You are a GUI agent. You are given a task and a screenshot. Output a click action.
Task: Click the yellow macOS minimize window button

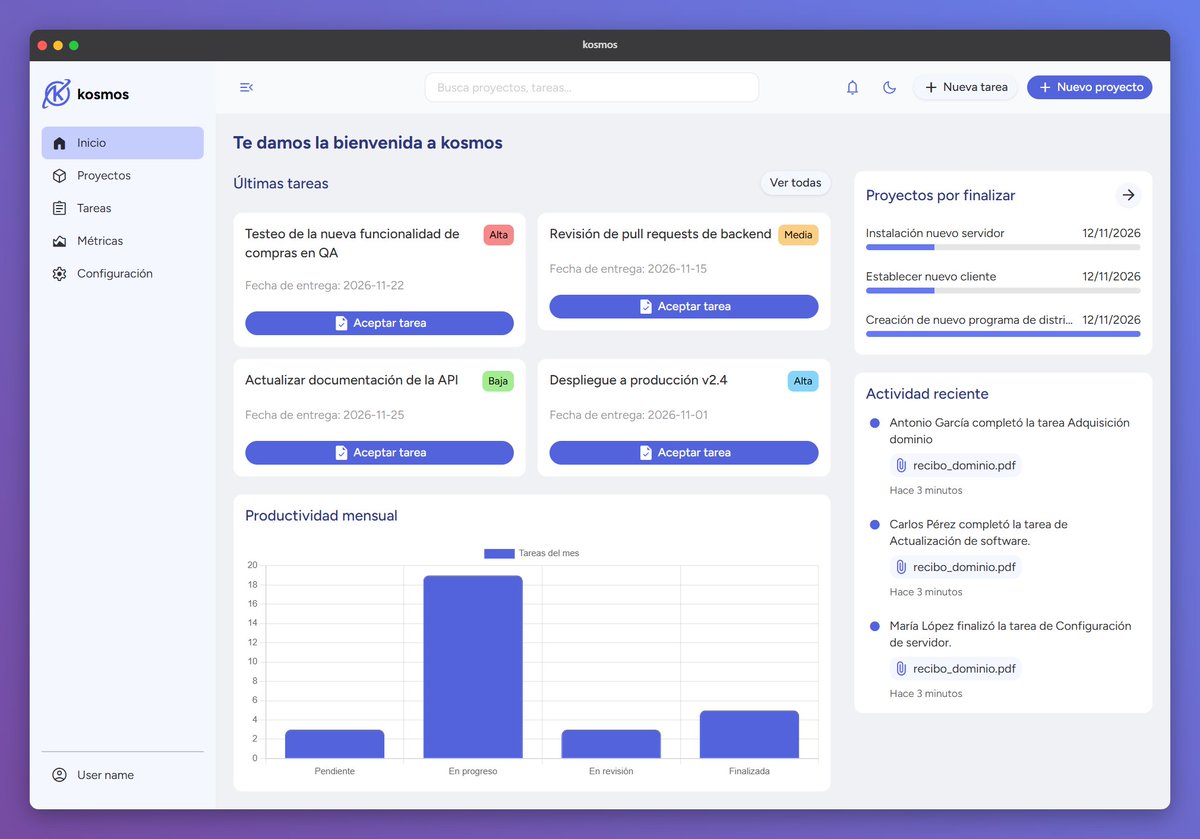58,45
